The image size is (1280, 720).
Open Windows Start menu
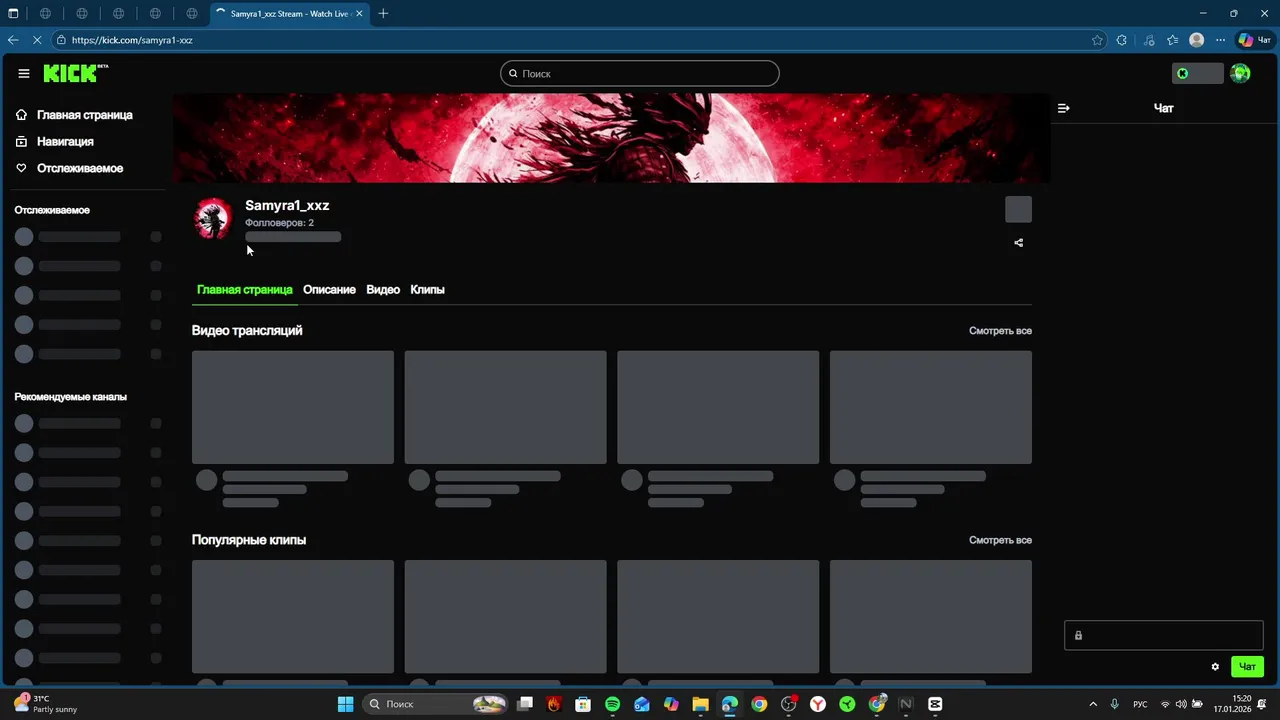coord(345,704)
